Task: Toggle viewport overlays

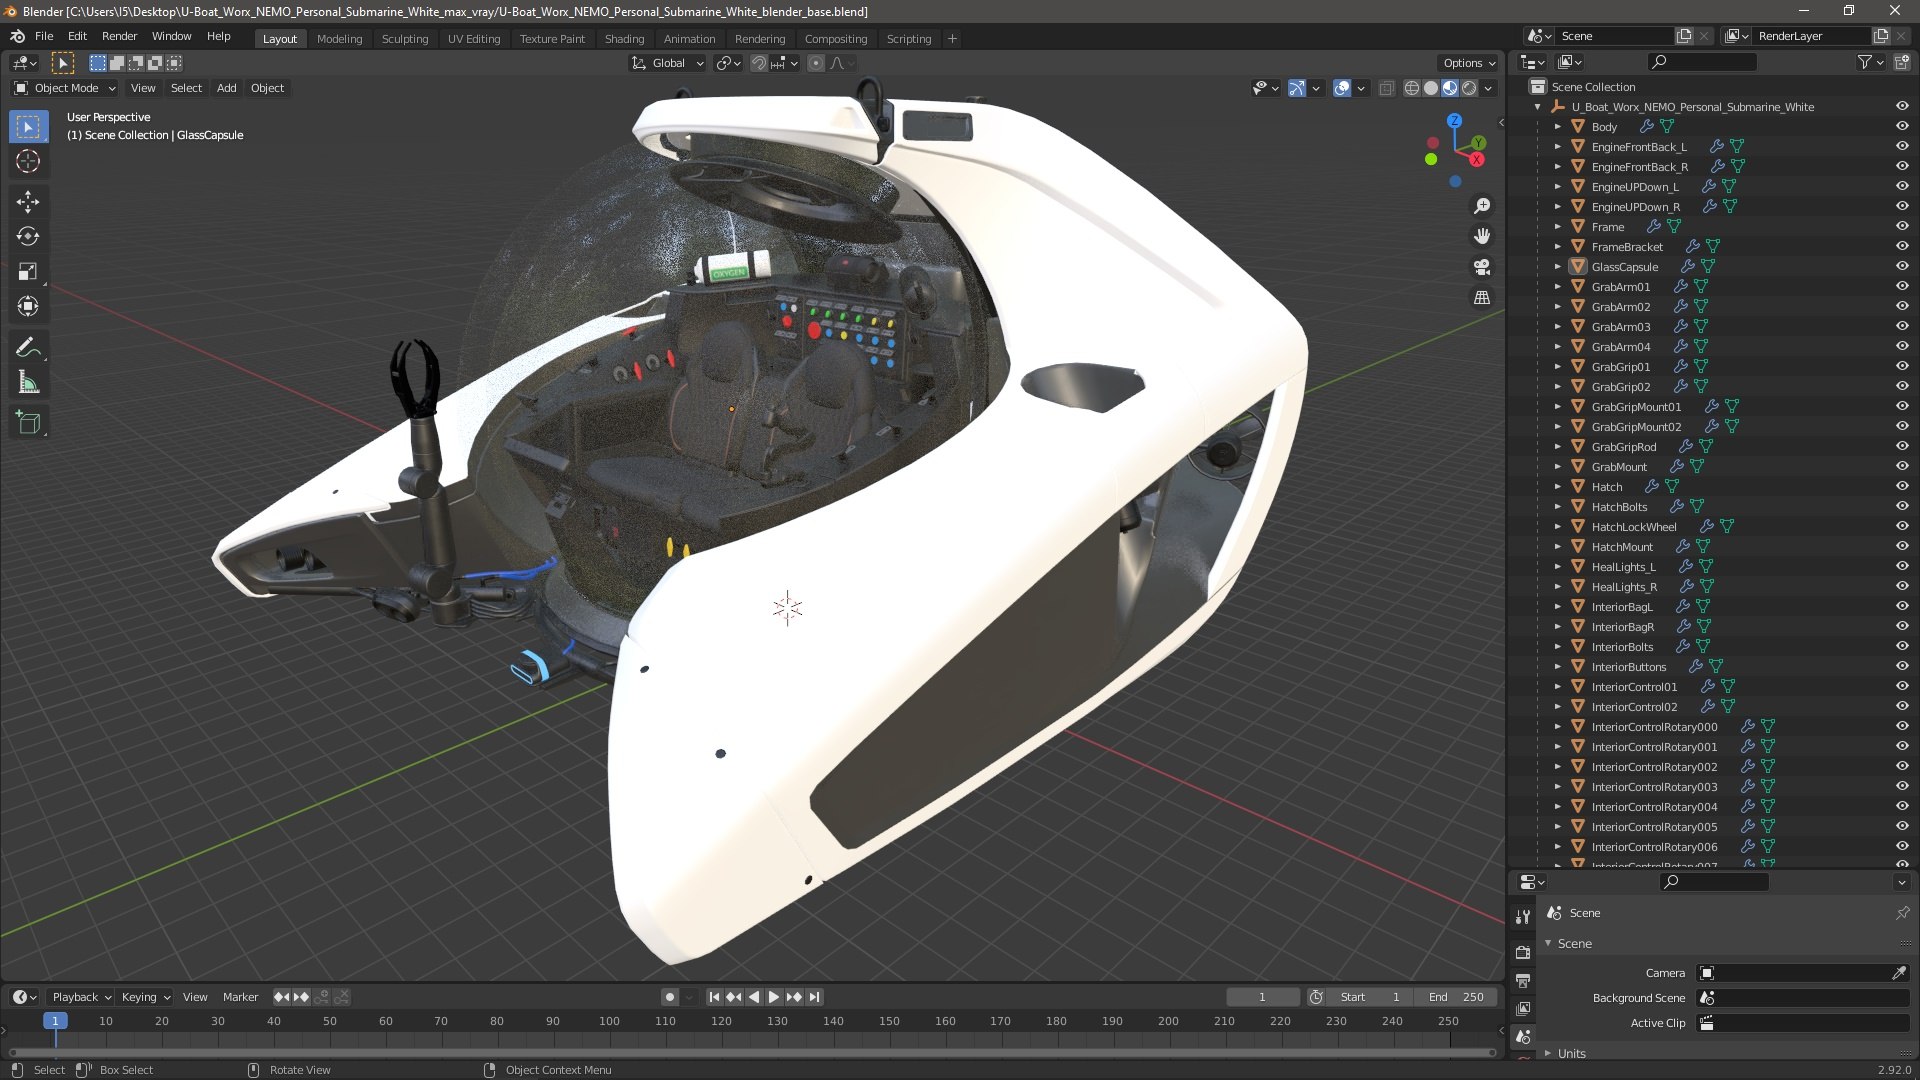Action: click(1342, 88)
